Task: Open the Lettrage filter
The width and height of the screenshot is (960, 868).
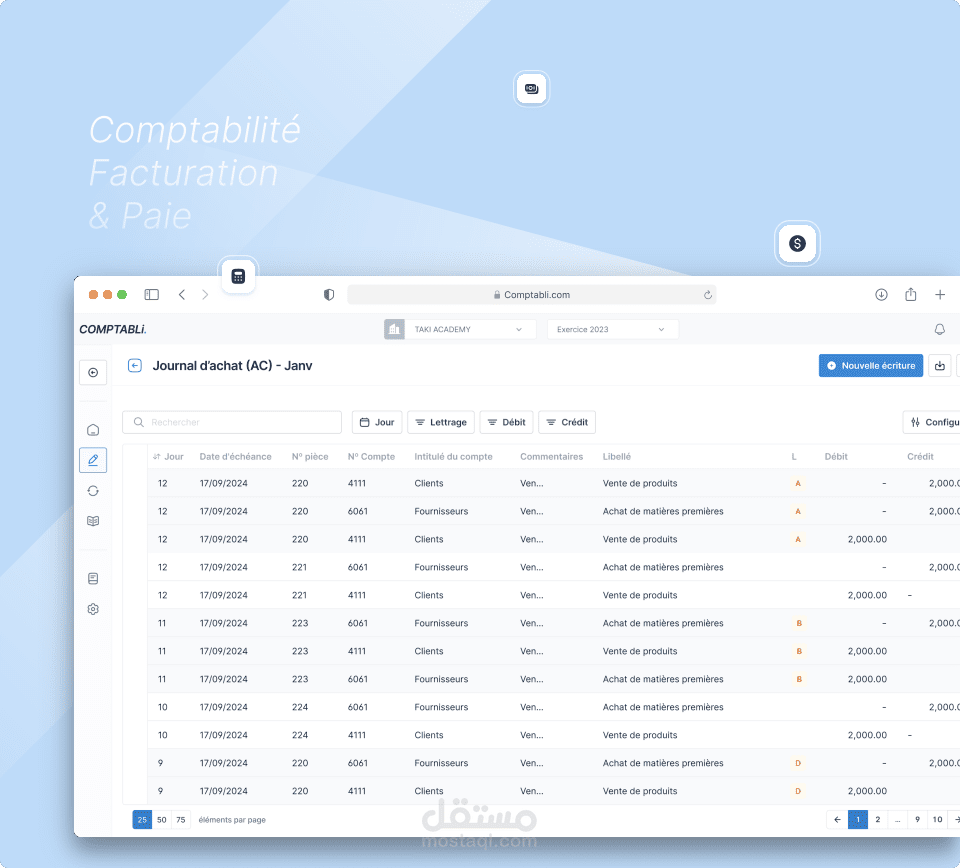Action: tap(441, 422)
